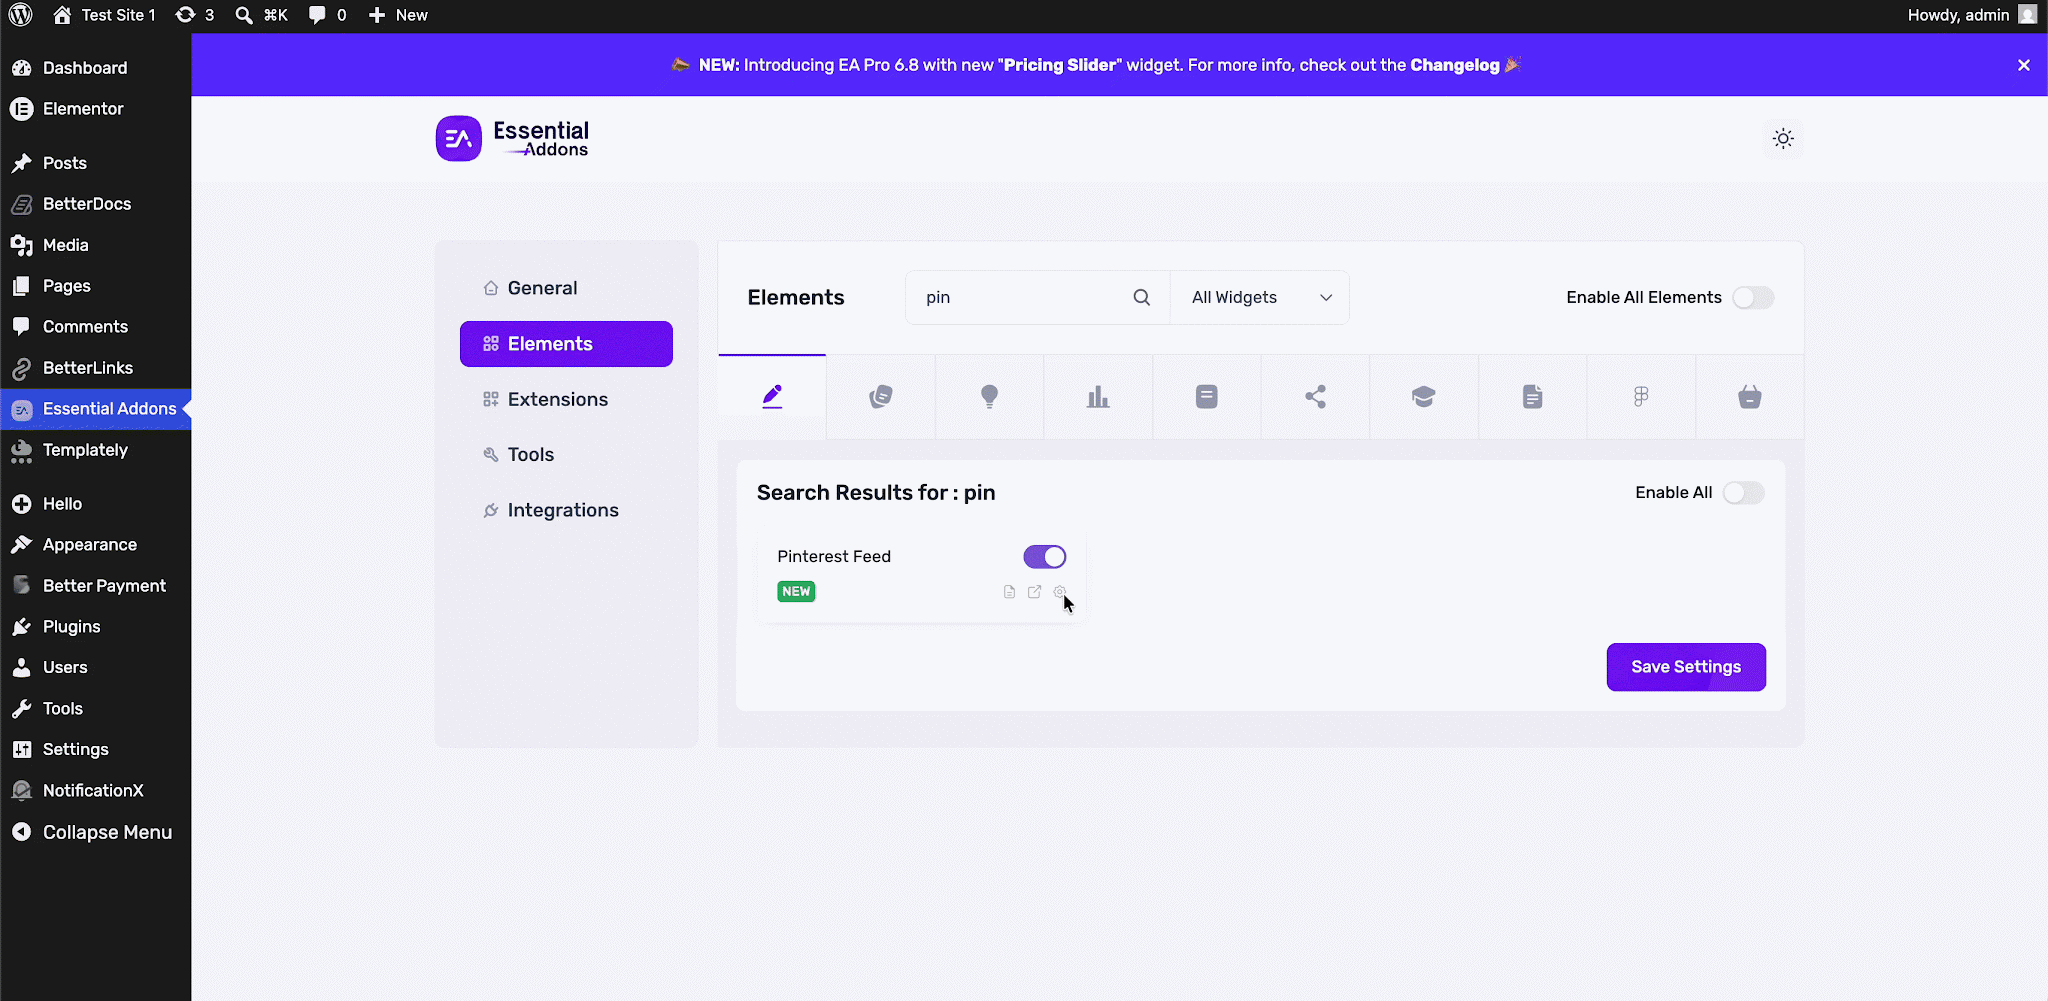Expand the All Widgets dropdown
This screenshot has width=2048, height=1001.
pos(1260,297)
